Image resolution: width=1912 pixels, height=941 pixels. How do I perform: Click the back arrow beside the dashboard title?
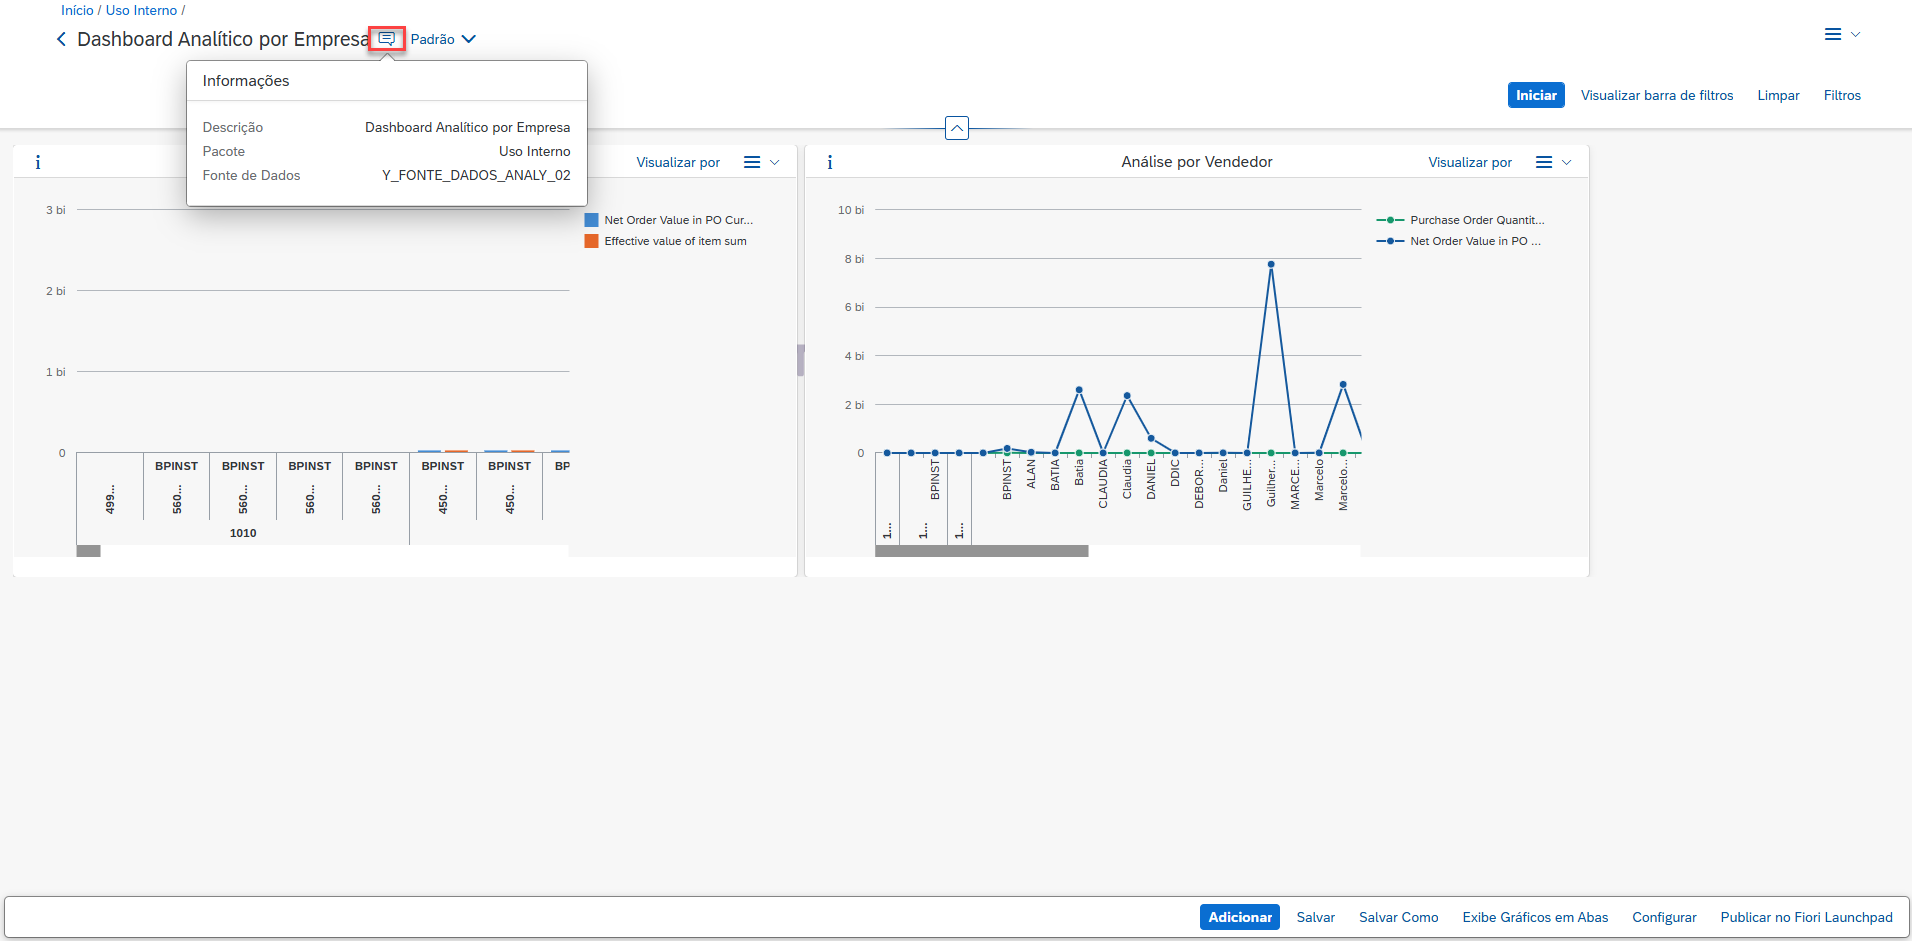pyautogui.click(x=61, y=39)
